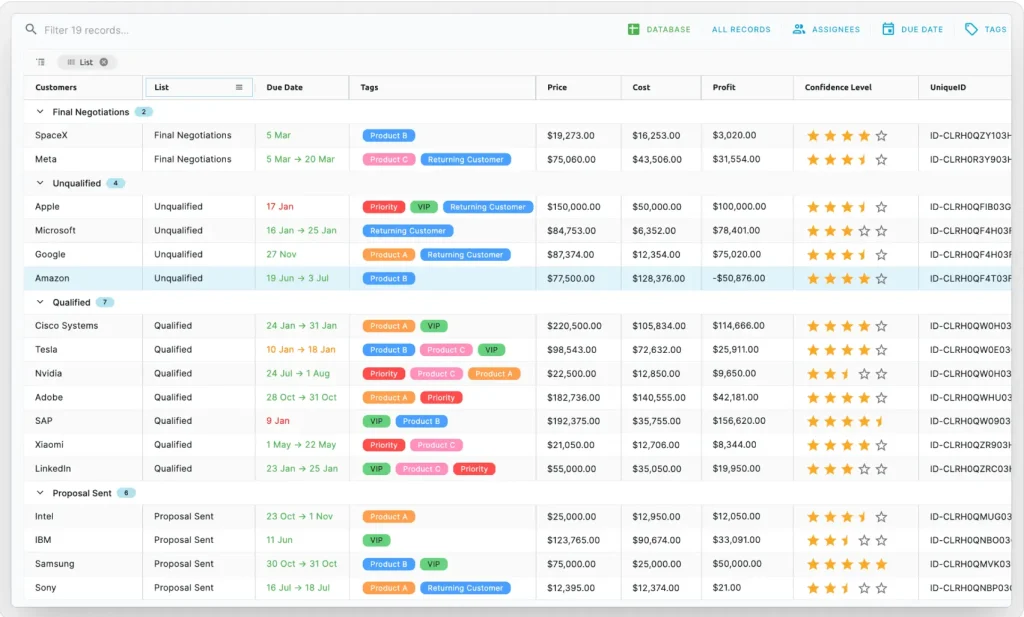This screenshot has width=1024, height=617.
Task: Click the Confidence Level column header
Action: (x=838, y=87)
